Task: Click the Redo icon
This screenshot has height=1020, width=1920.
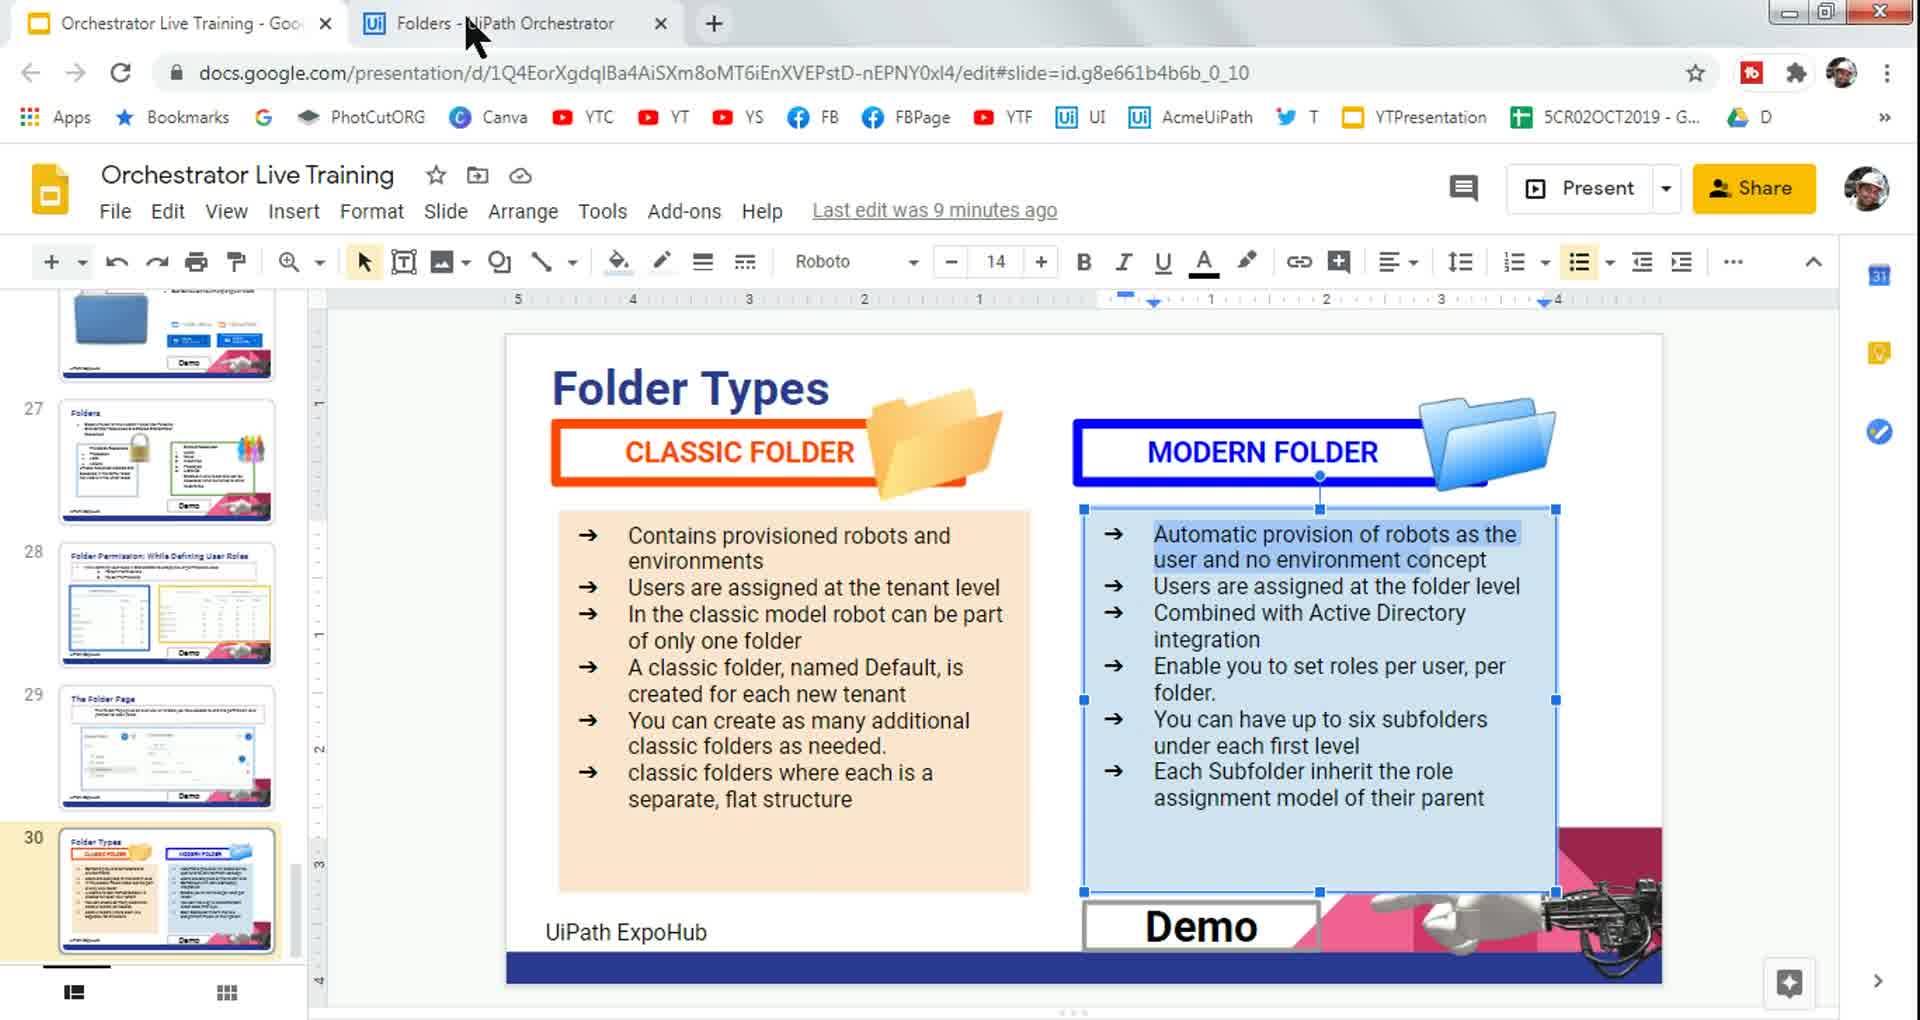Action: point(157,262)
